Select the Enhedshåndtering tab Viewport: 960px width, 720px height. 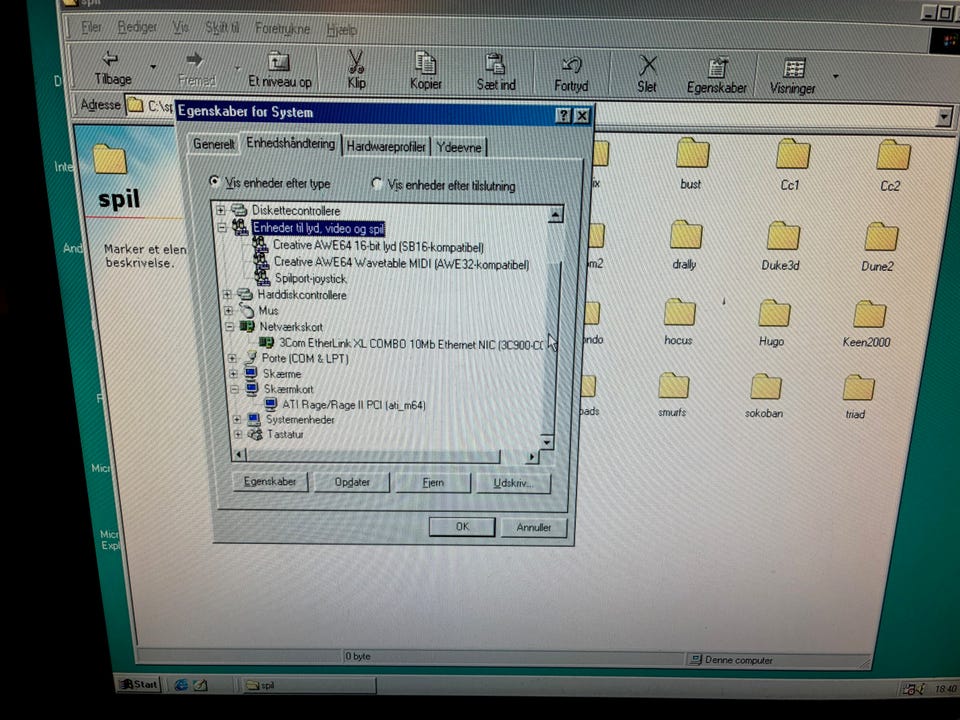[x=290, y=143]
